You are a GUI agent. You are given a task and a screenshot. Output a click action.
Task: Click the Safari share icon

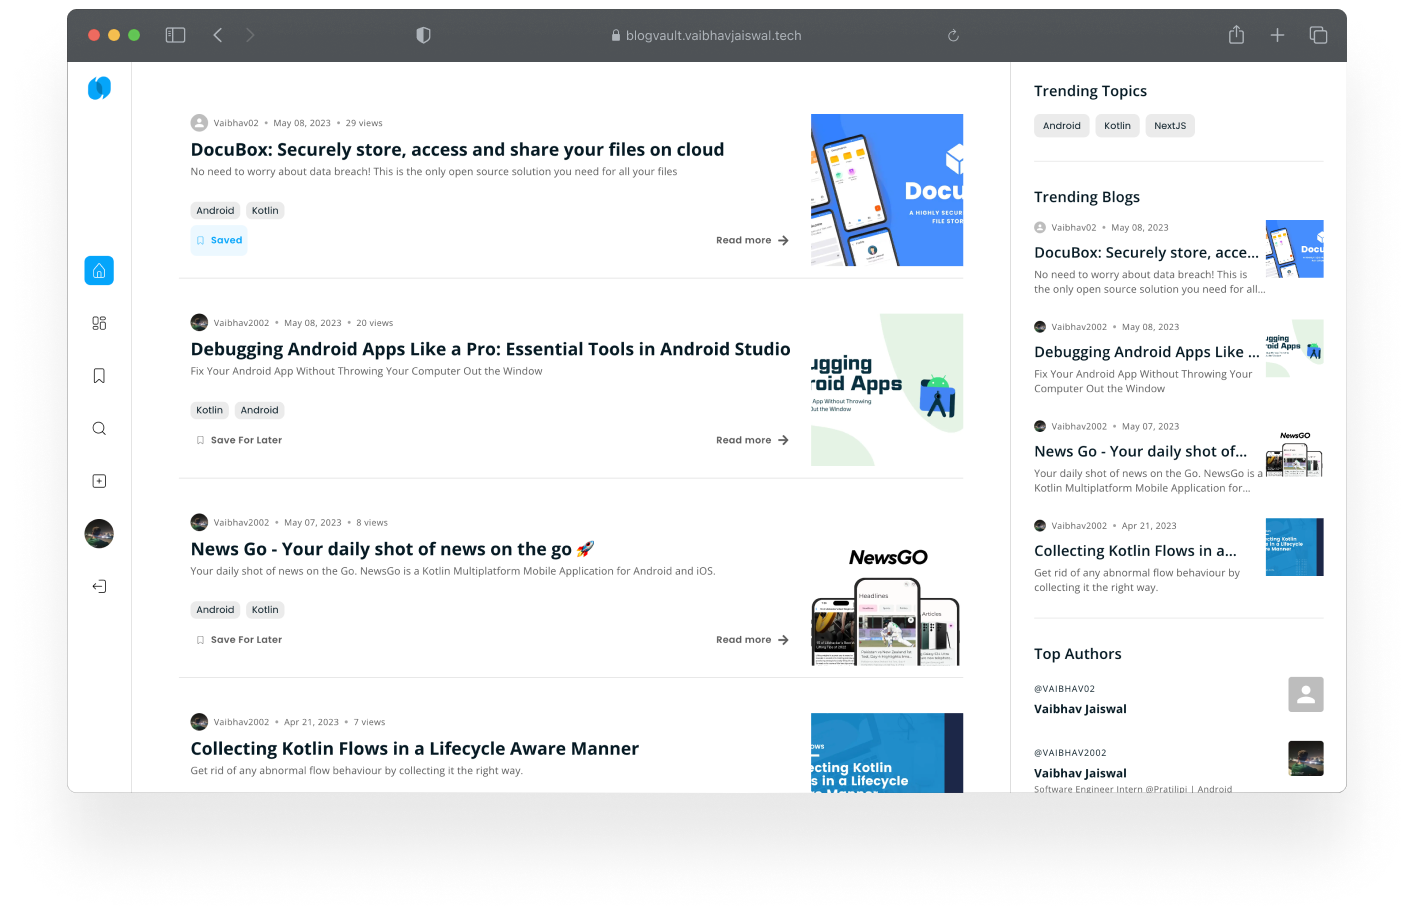1236,34
